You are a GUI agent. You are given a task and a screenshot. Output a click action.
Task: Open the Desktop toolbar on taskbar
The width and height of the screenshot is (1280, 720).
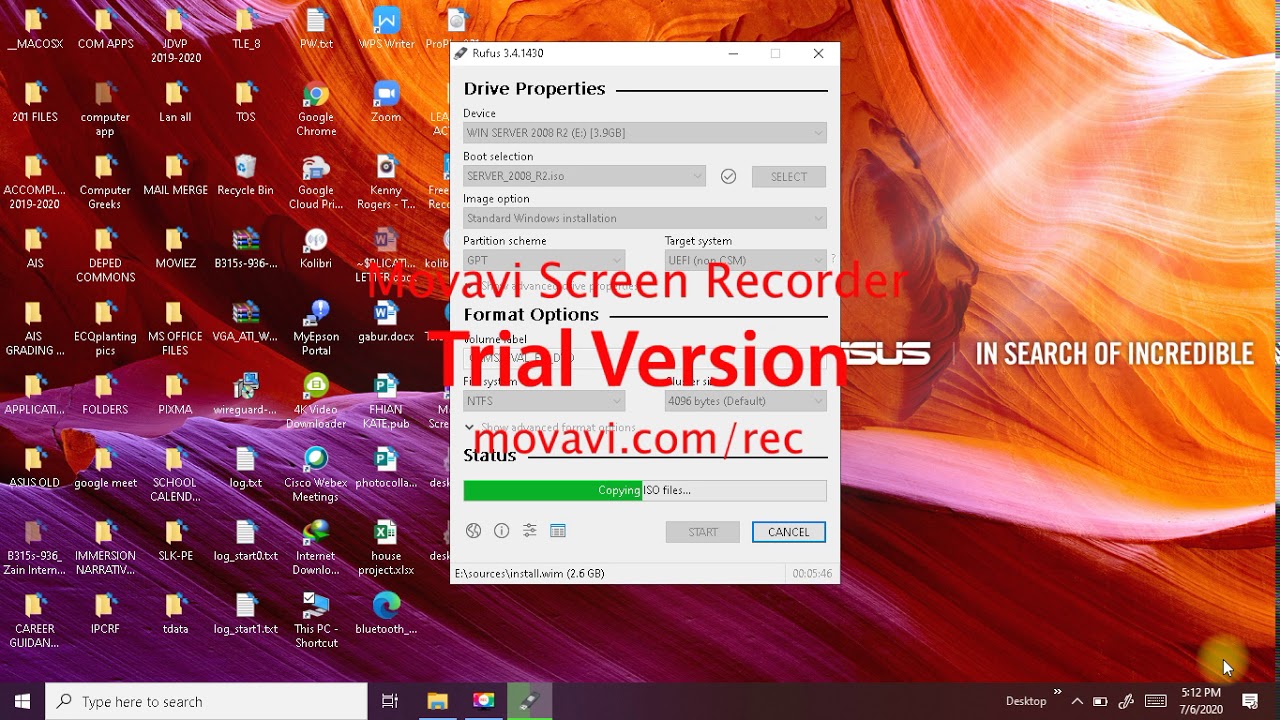pos(1026,701)
